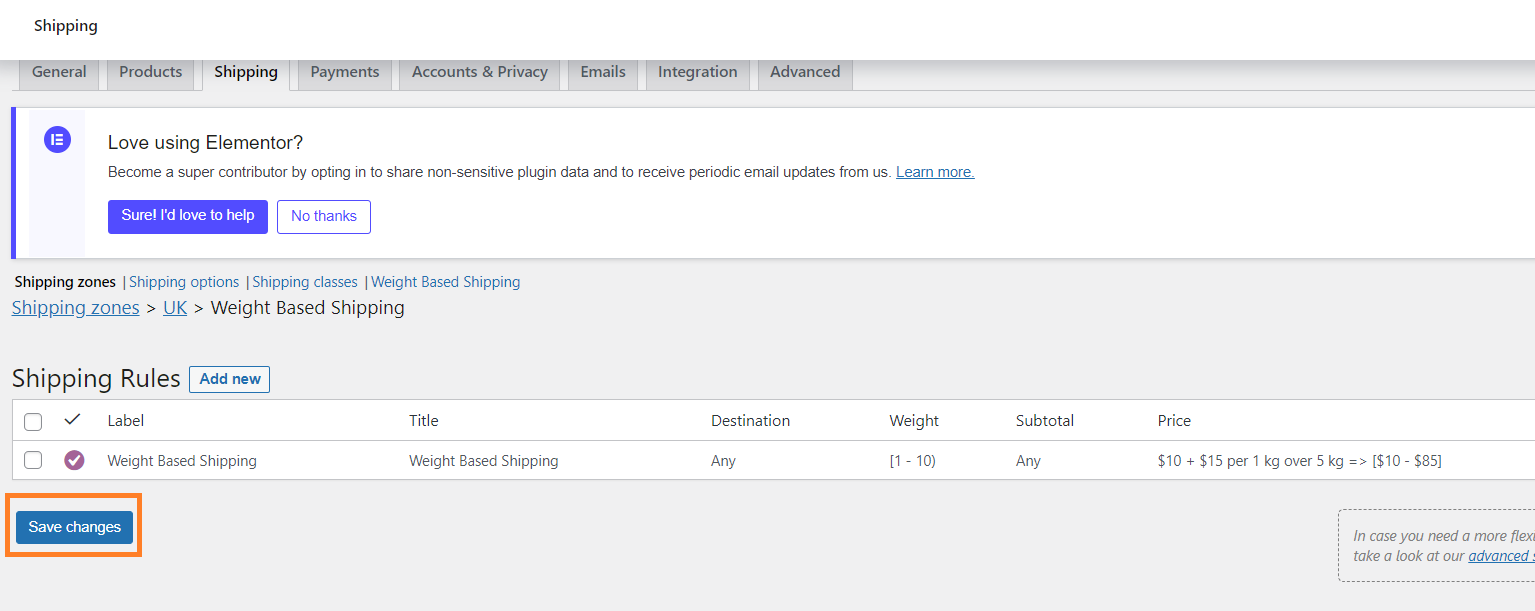Click the Save changes button
1535x611 pixels.
tap(74, 527)
